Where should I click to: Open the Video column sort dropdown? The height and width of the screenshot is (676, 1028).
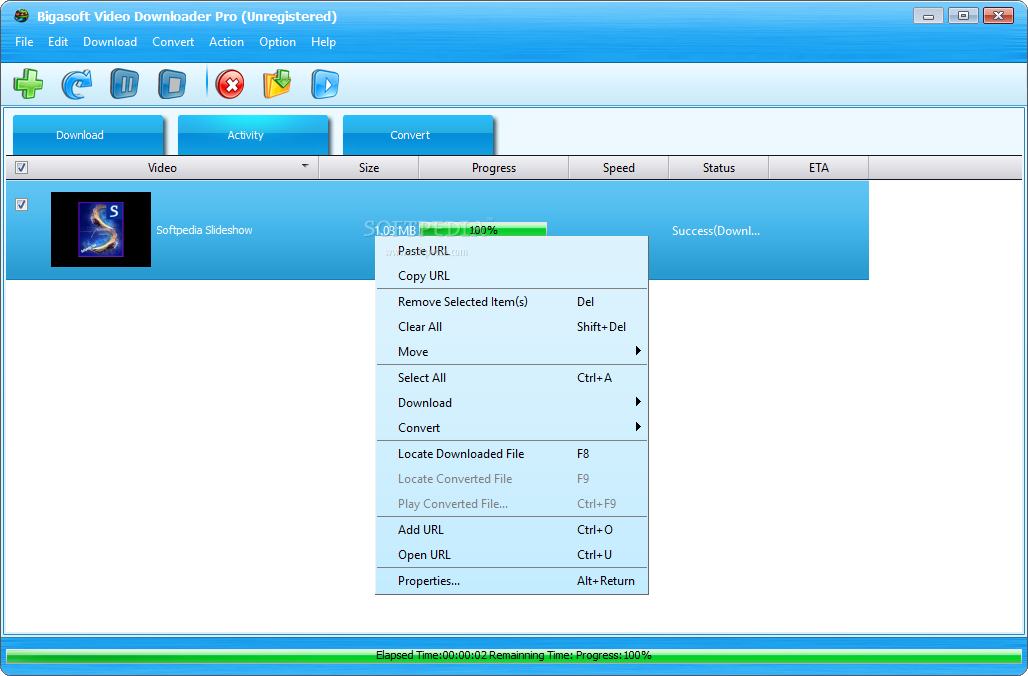pyautogui.click(x=305, y=167)
